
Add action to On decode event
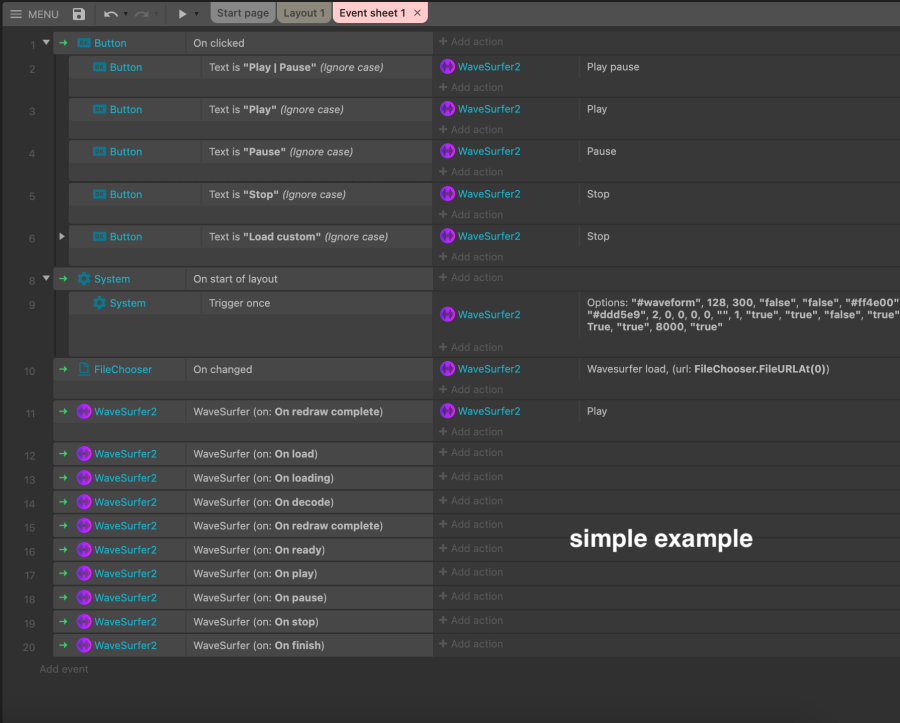(x=471, y=500)
